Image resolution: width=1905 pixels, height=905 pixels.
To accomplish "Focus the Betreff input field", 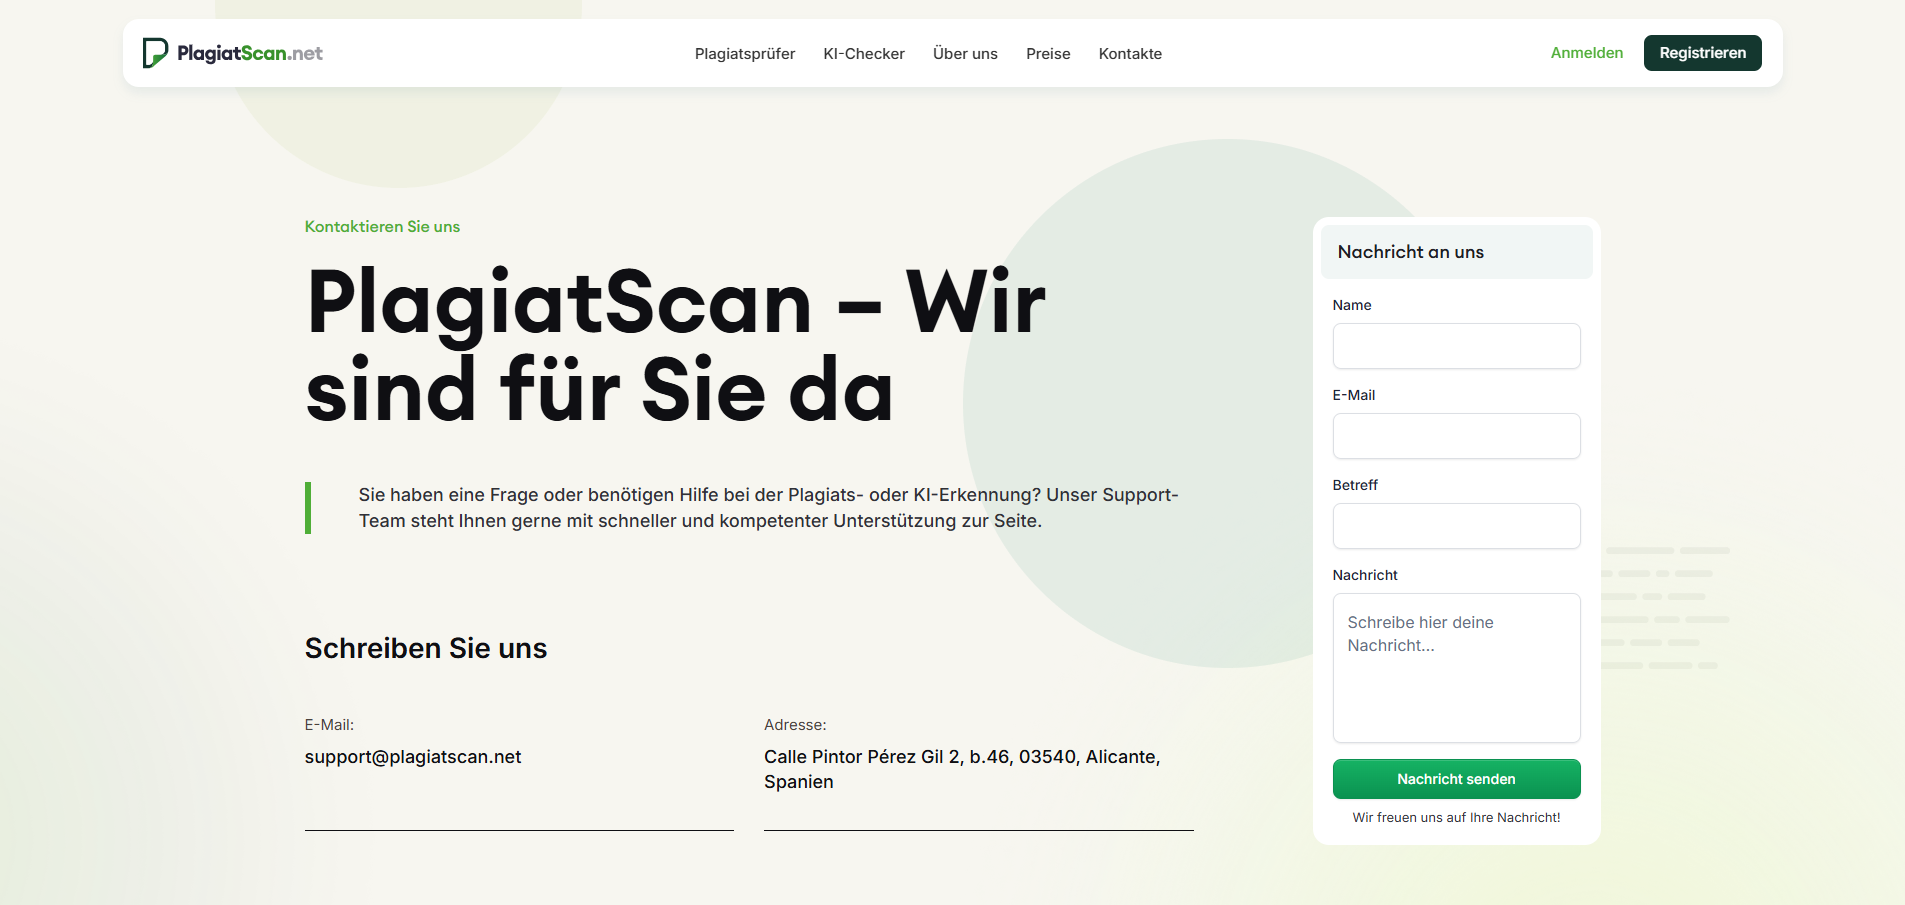I will click(x=1457, y=526).
